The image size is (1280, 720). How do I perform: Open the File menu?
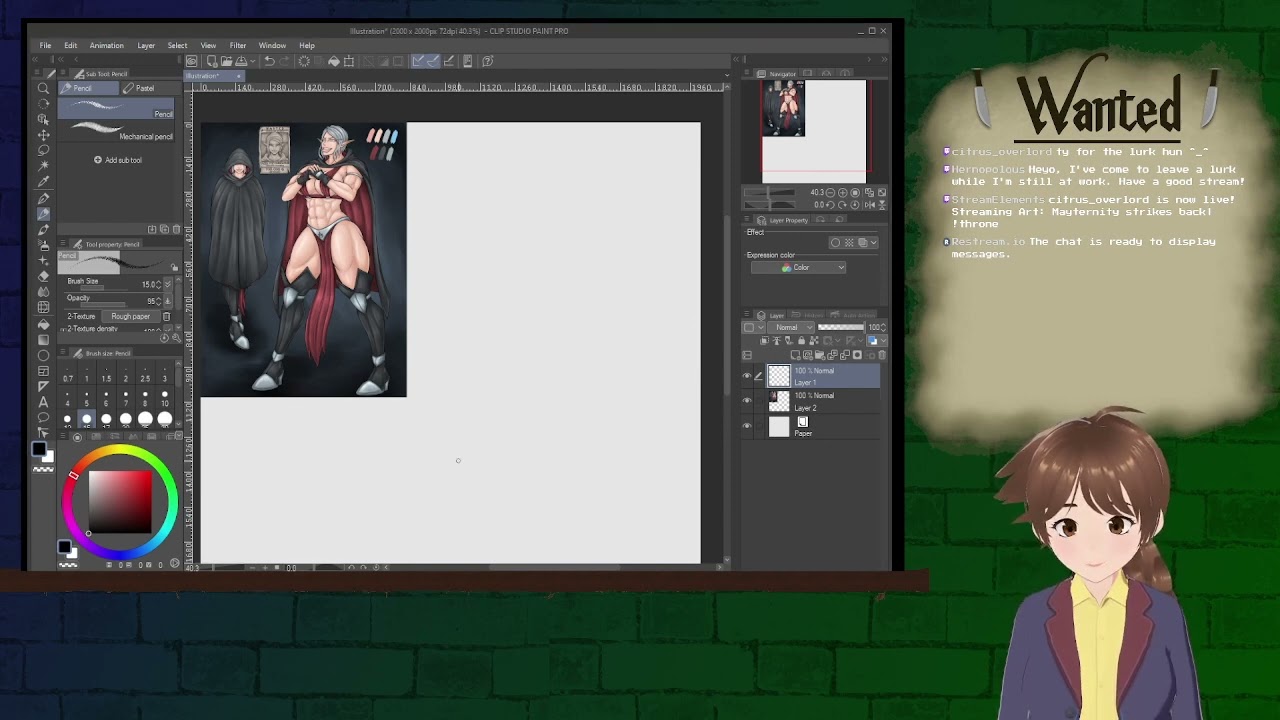tap(46, 45)
